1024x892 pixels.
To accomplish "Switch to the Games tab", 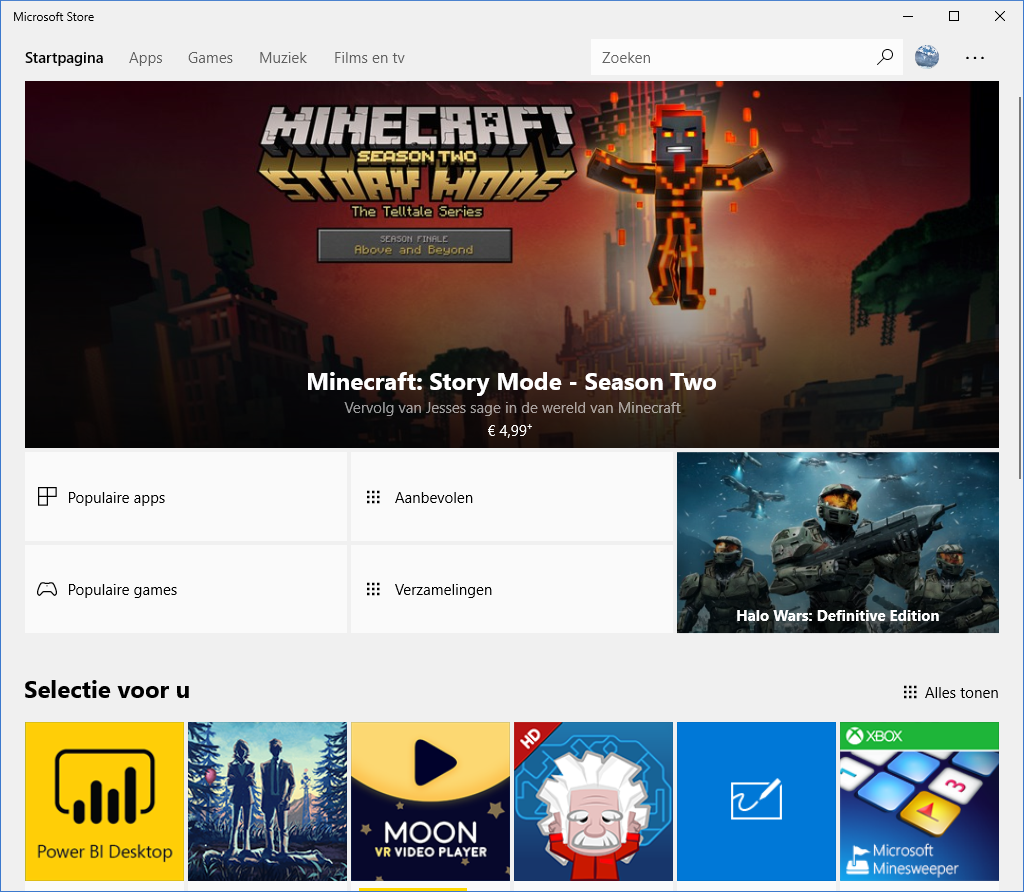I will pos(210,58).
